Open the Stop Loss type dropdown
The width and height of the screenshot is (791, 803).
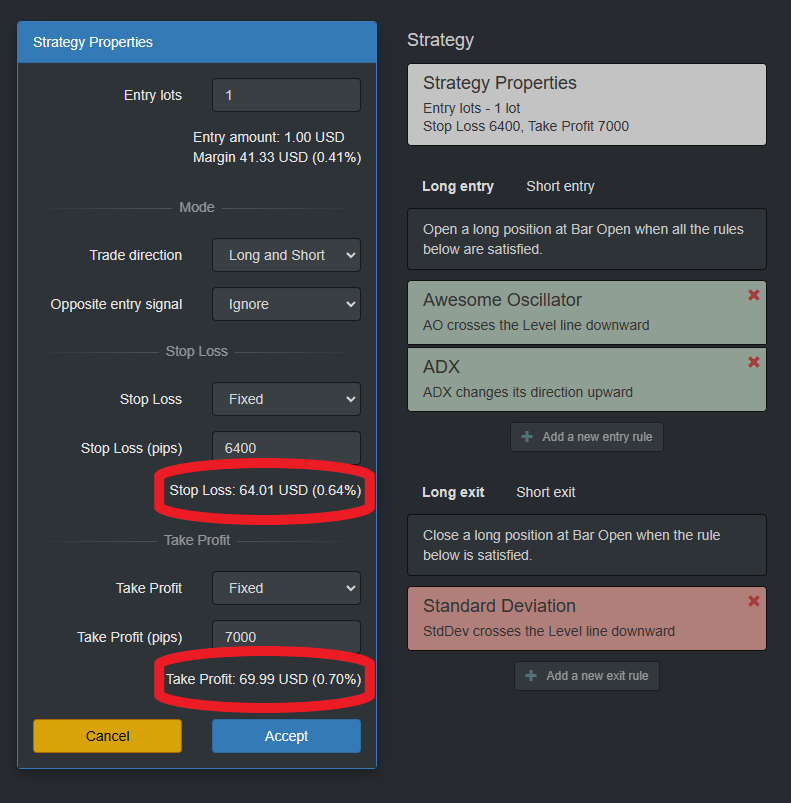[286, 399]
